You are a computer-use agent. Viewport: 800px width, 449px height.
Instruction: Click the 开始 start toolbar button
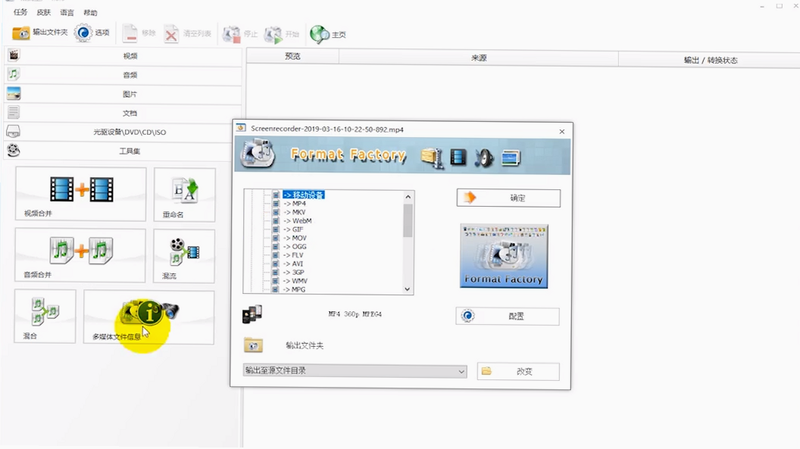click(281, 34)
